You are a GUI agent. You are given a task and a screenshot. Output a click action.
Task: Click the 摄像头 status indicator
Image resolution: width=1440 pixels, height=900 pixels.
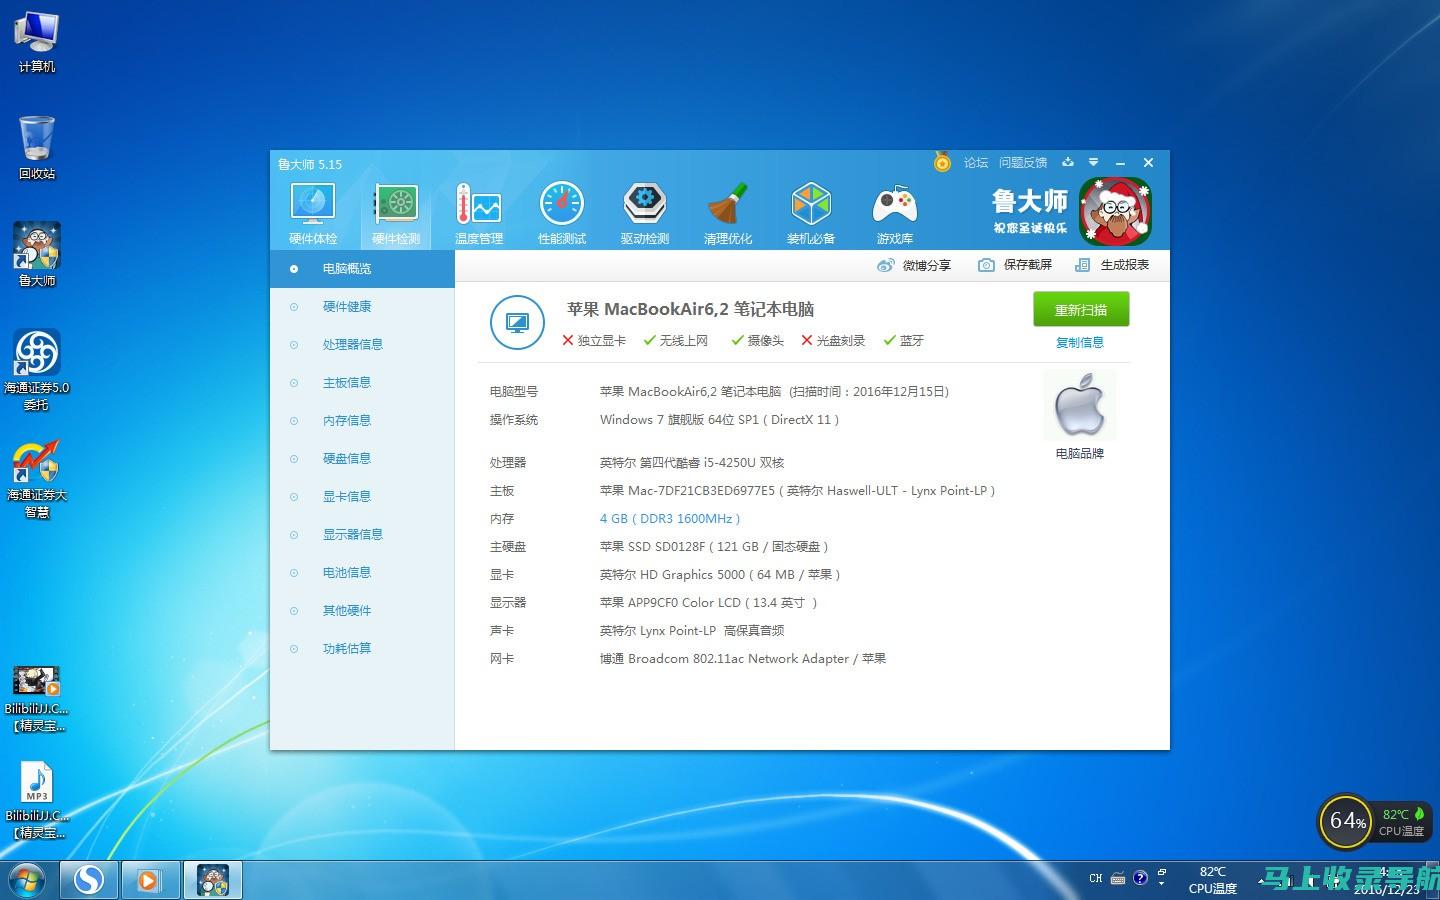coord(757,340)
